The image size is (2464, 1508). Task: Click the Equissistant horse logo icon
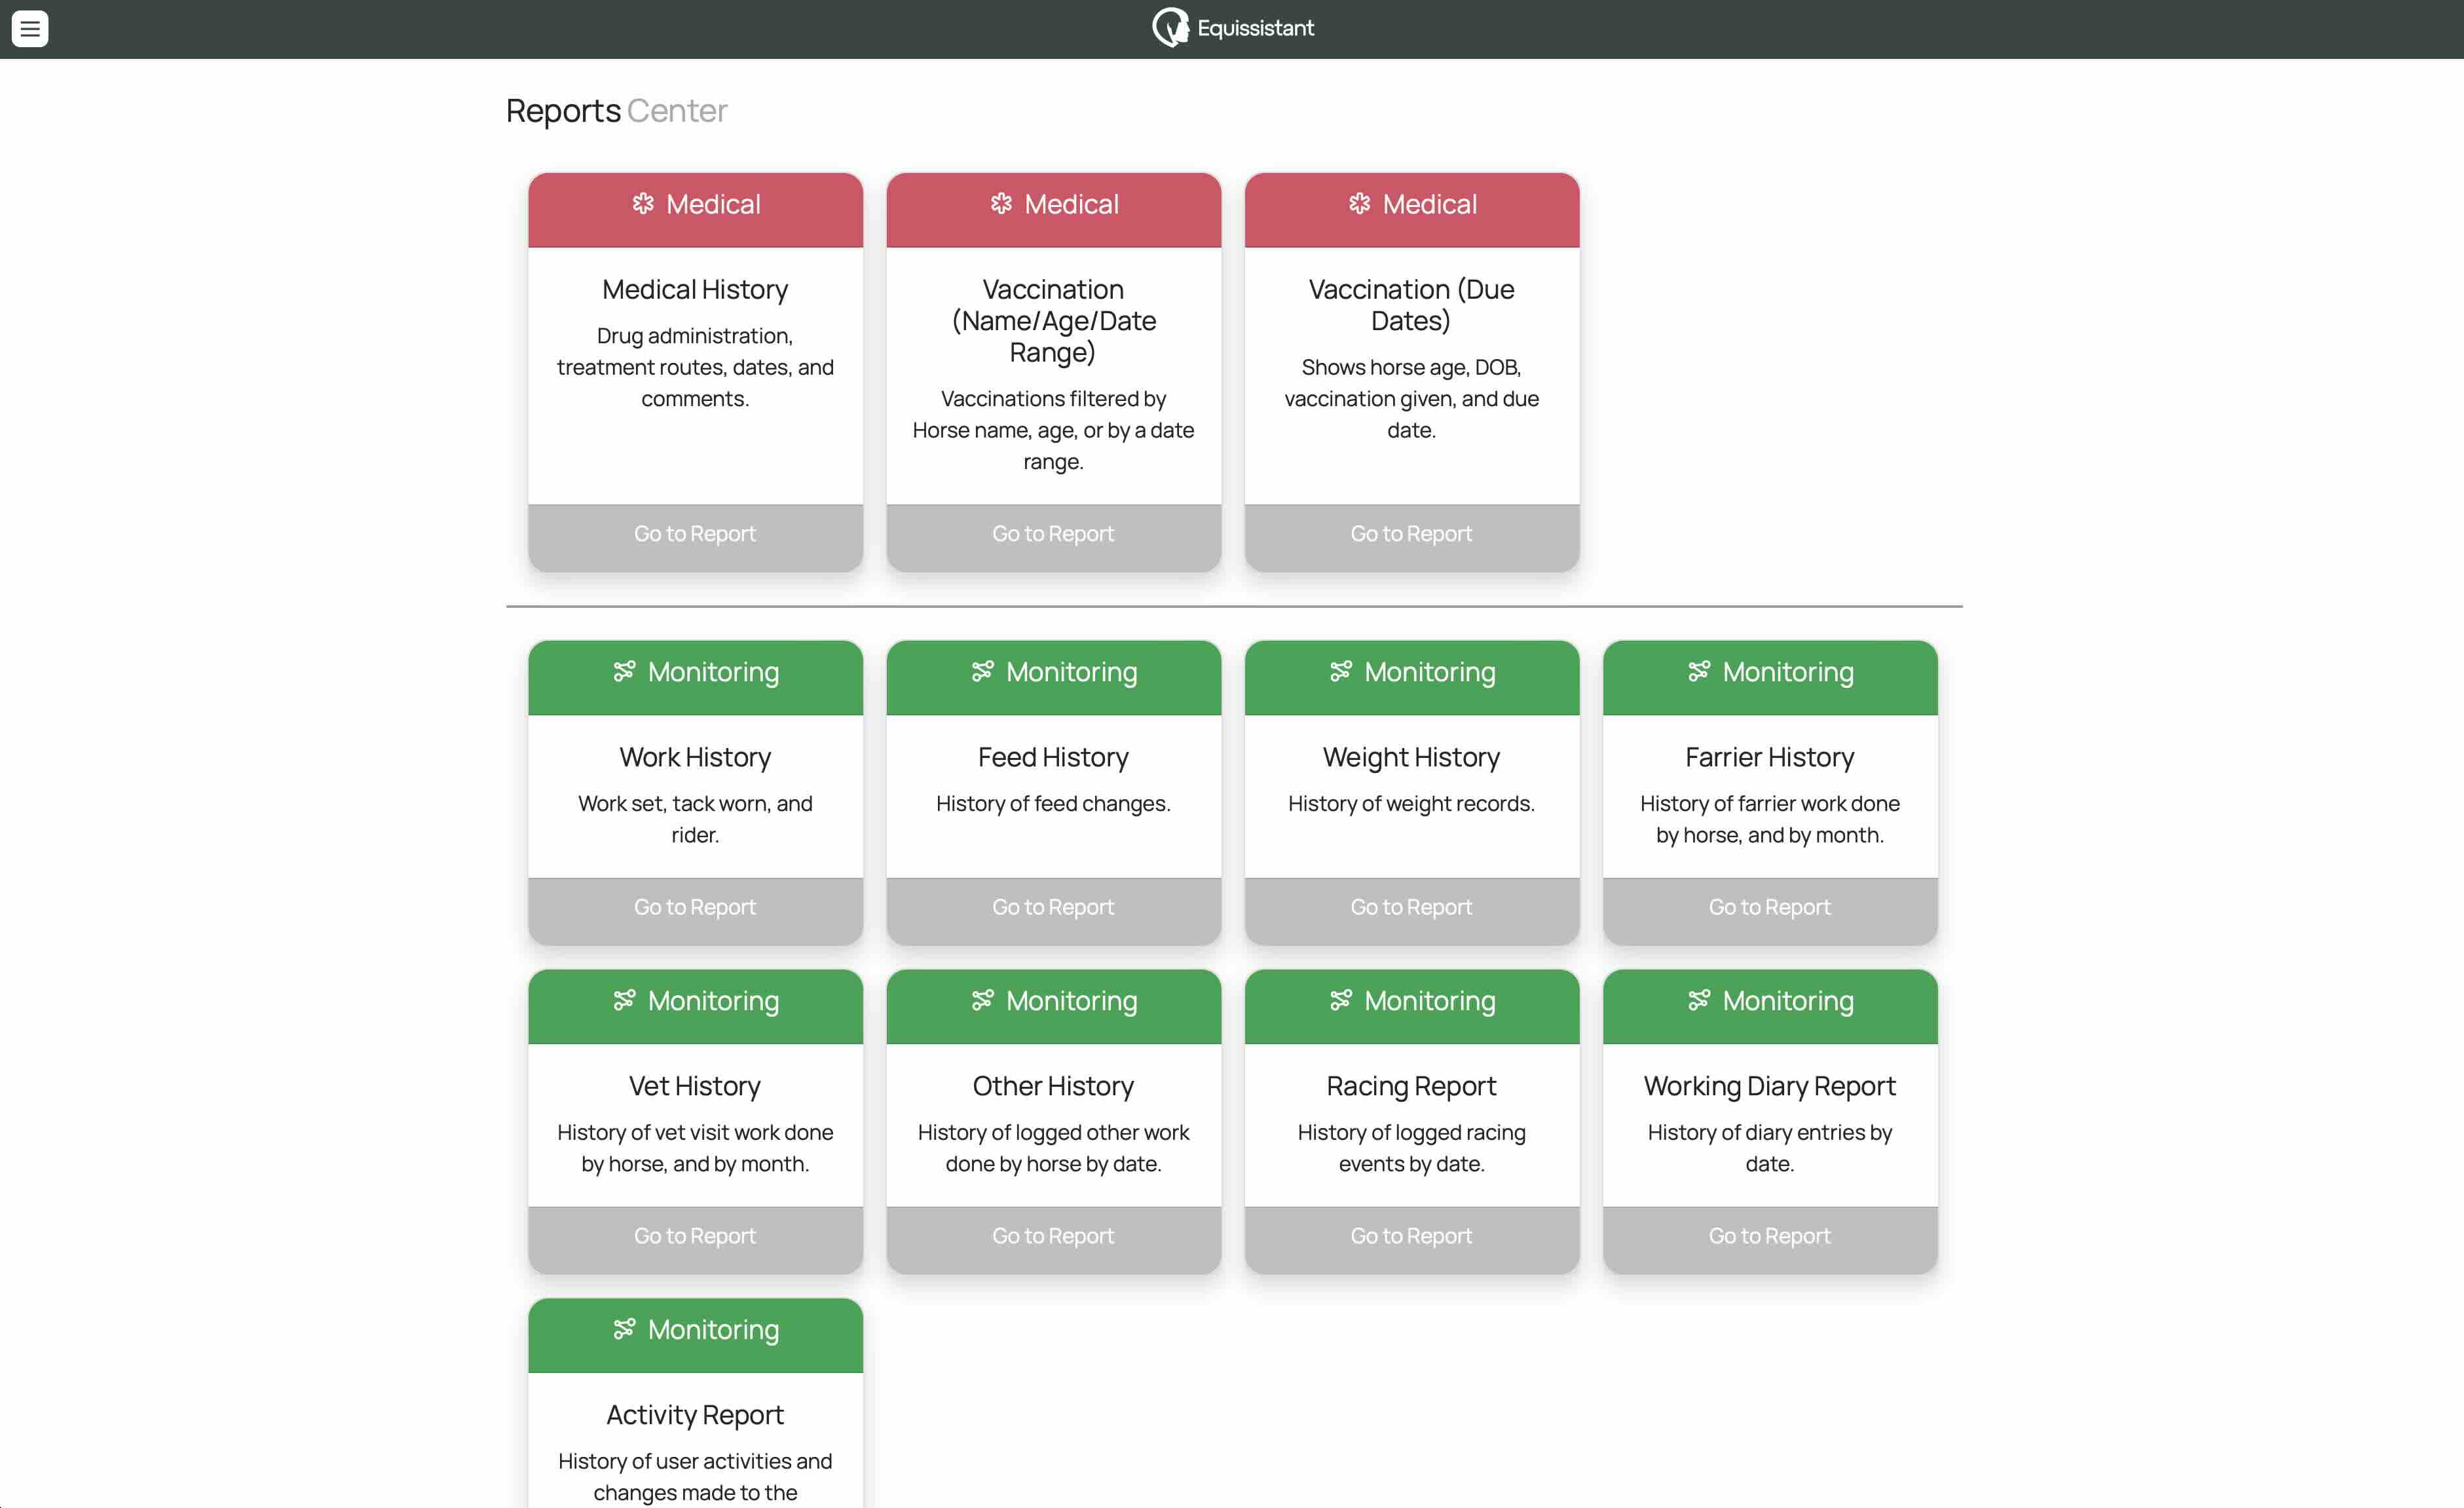(x=1170, y=28)
